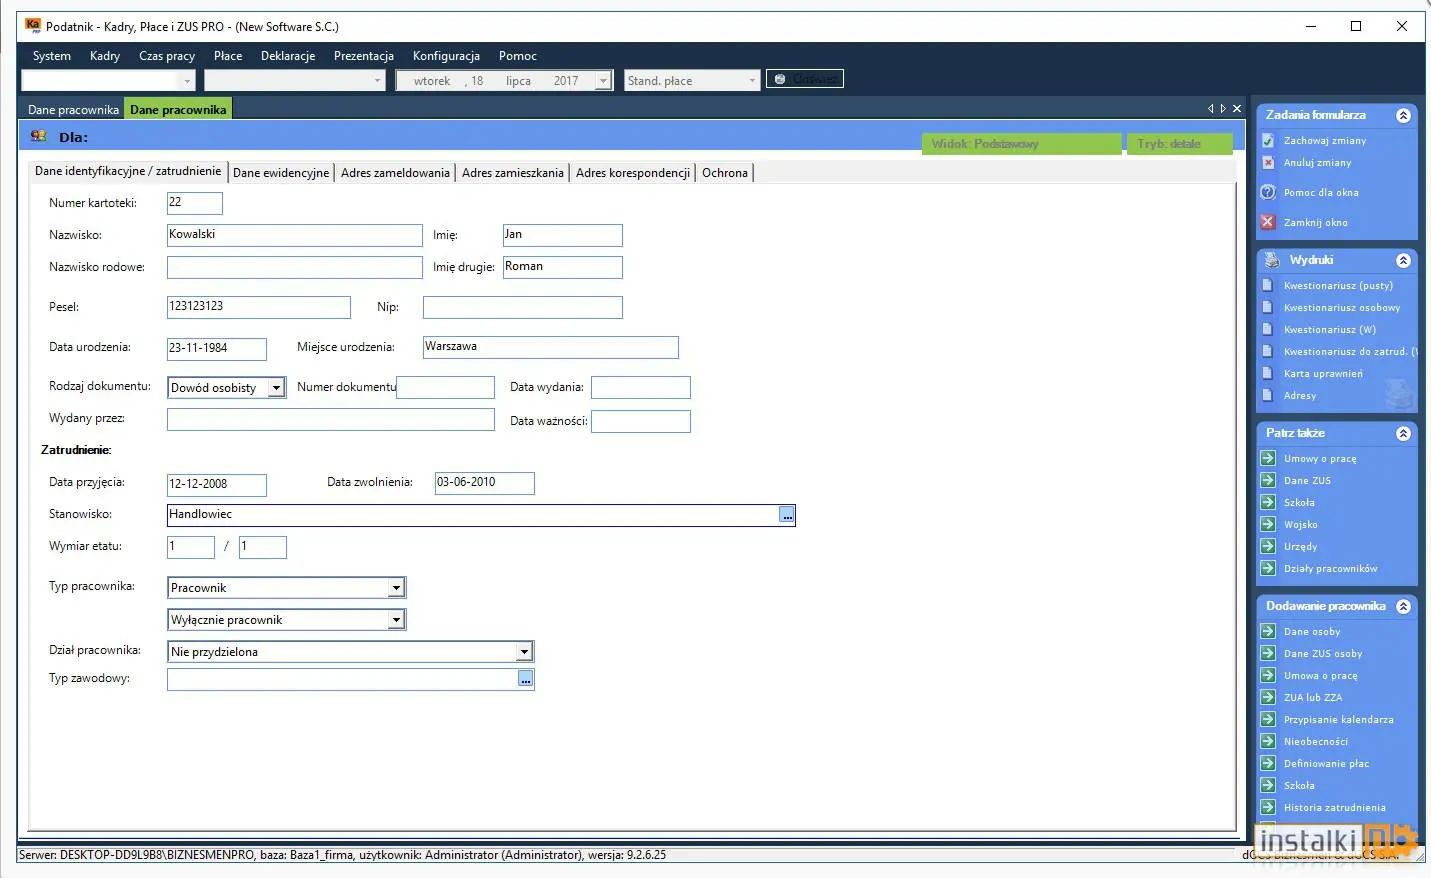Click the Zachowaj zmiany checkmark icon
This screenshot has width=1431, height=878.
(x=1268, y=141)
